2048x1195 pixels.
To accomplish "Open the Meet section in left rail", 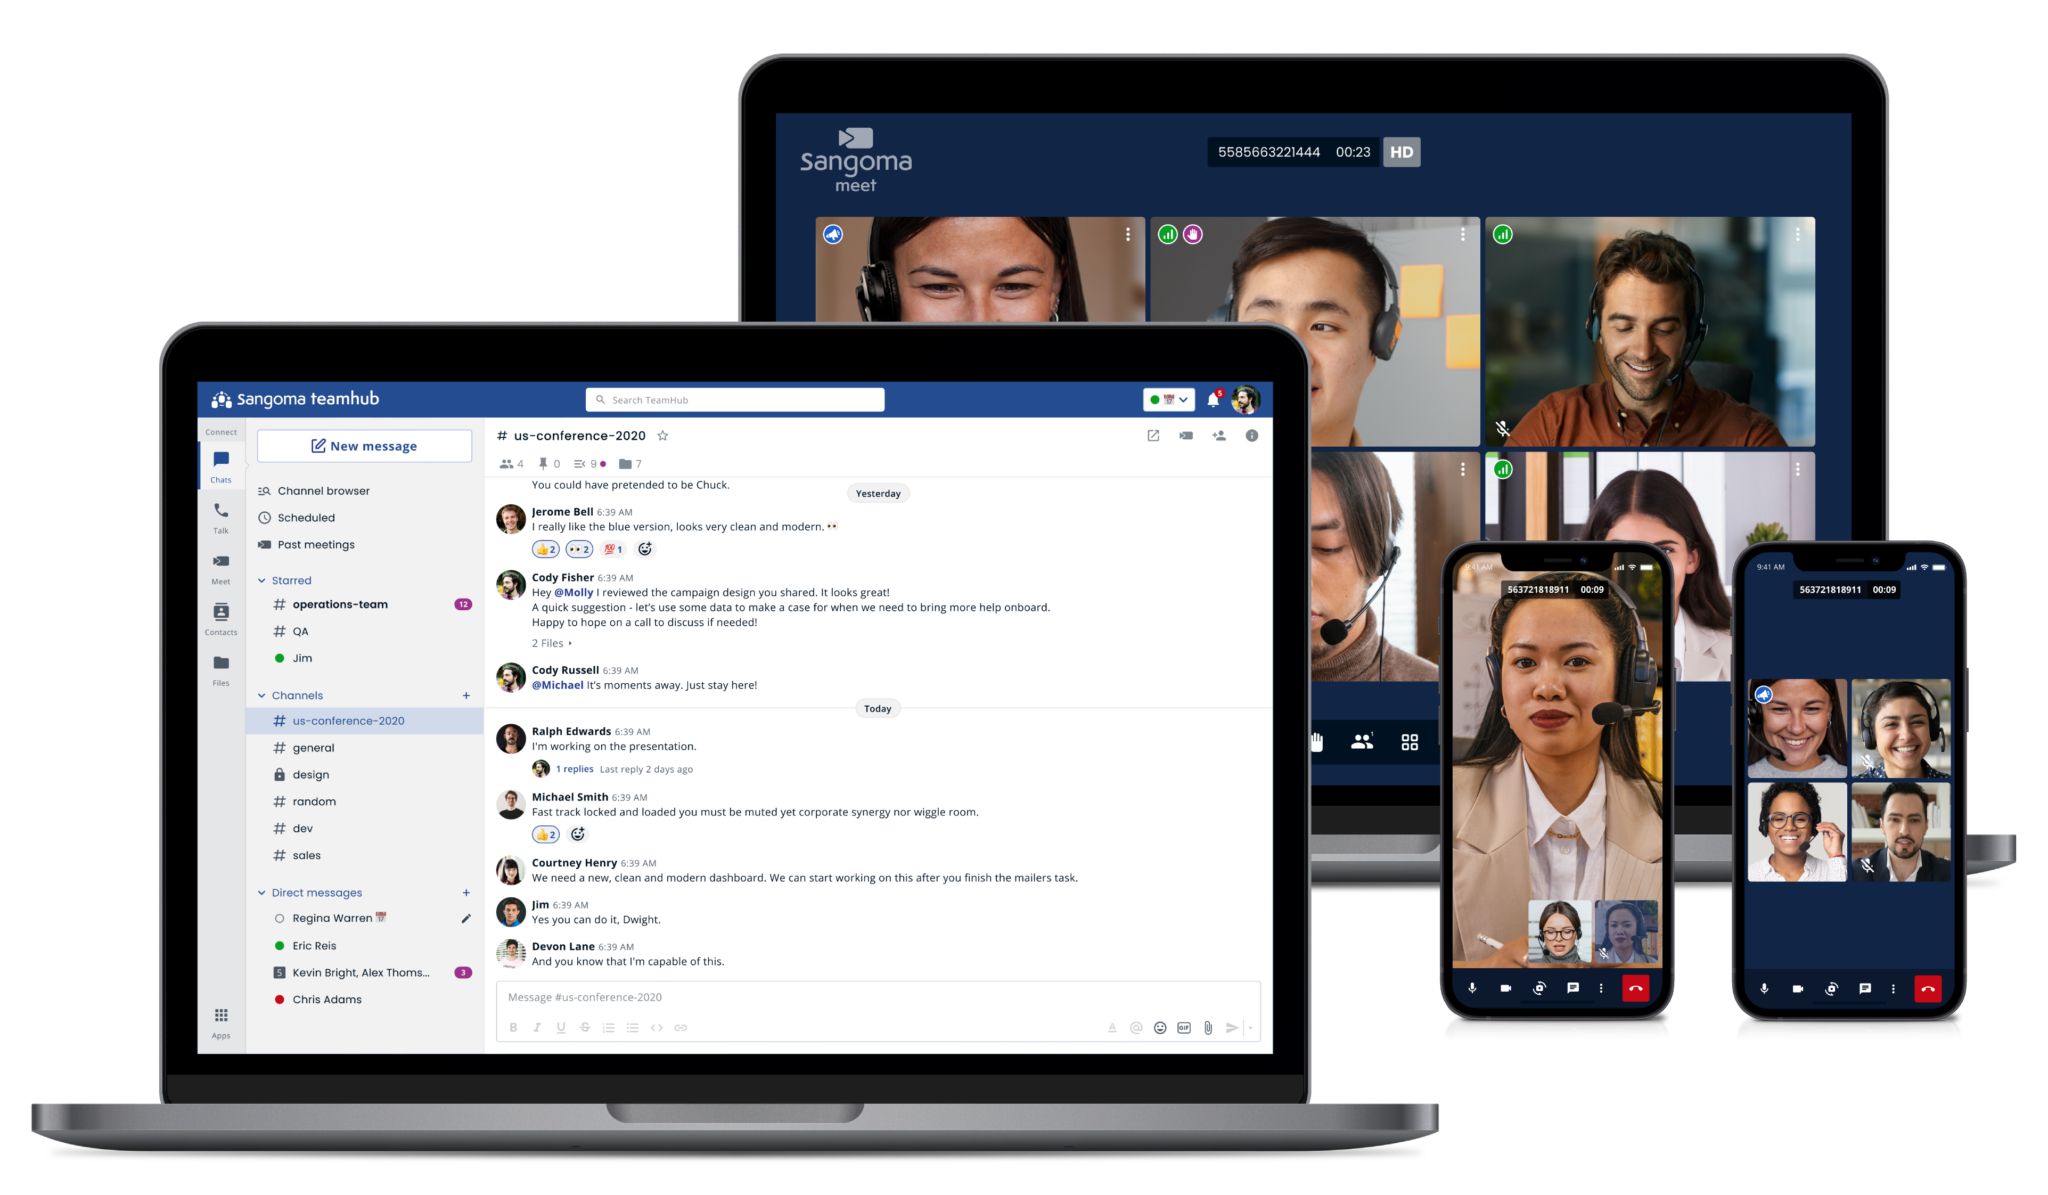I will point(221,566).
